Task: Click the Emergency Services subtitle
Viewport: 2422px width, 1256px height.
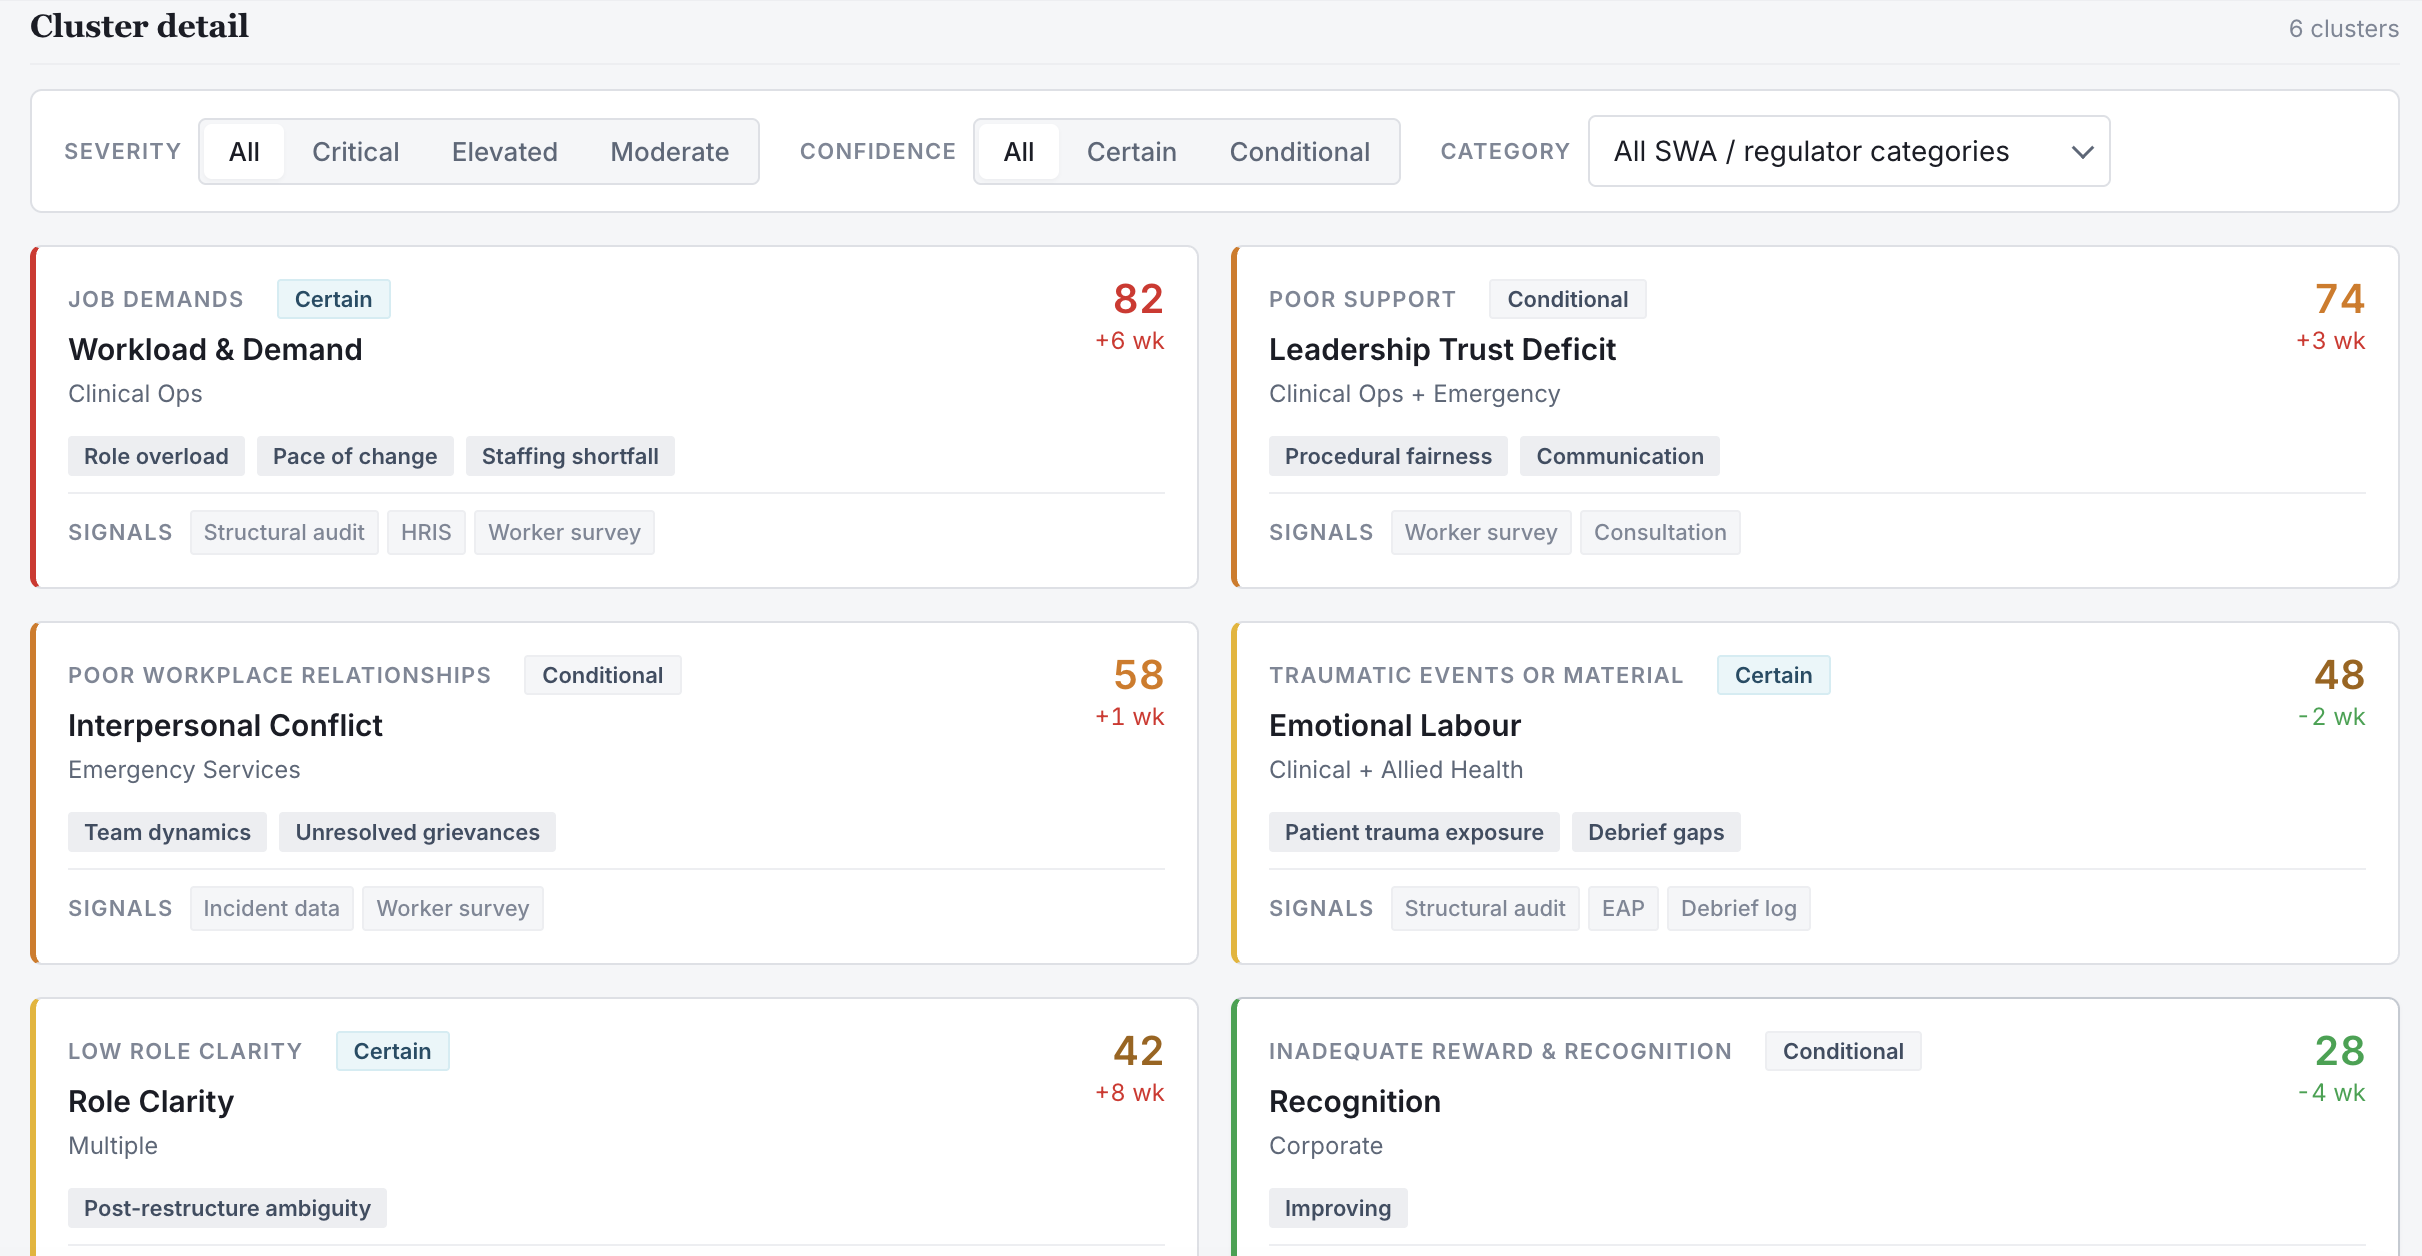Action: [184, 770]
